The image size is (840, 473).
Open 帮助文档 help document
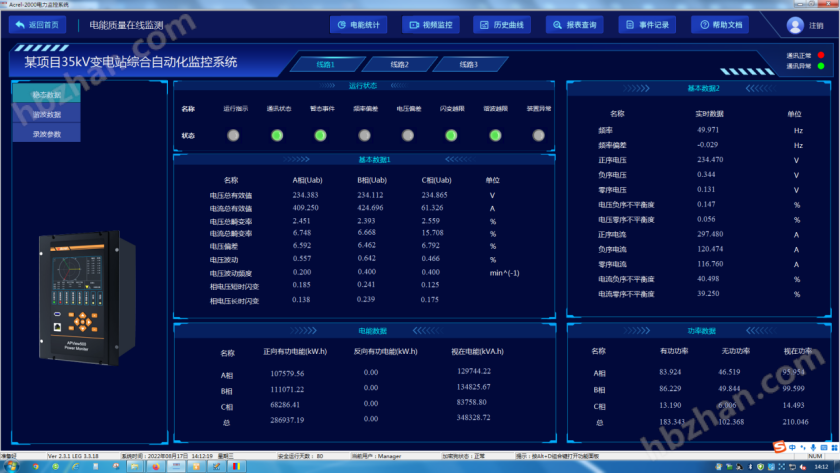(x=719, y=25)
